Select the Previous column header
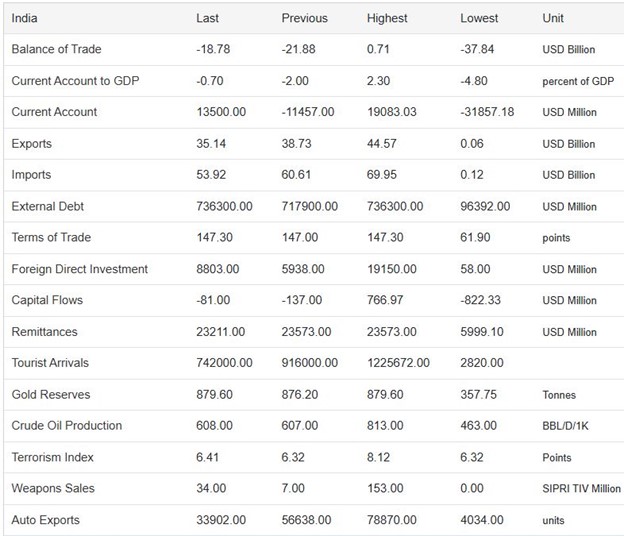 tap(304, 18)
